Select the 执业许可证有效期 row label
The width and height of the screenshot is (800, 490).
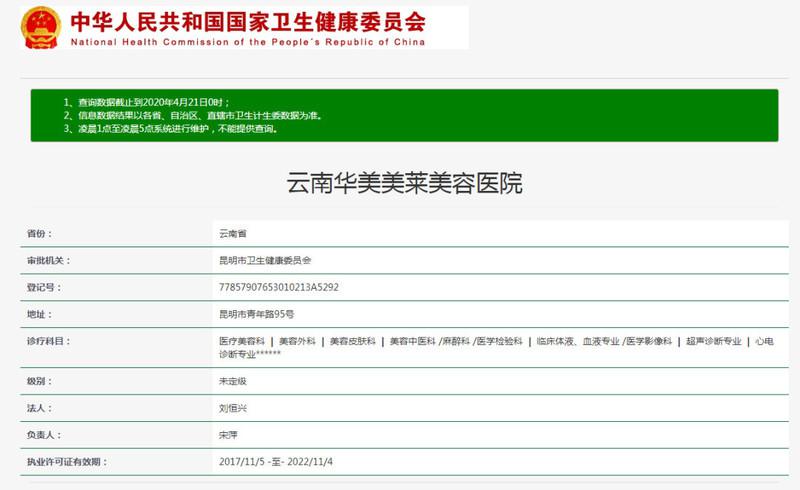coord(66,462)
